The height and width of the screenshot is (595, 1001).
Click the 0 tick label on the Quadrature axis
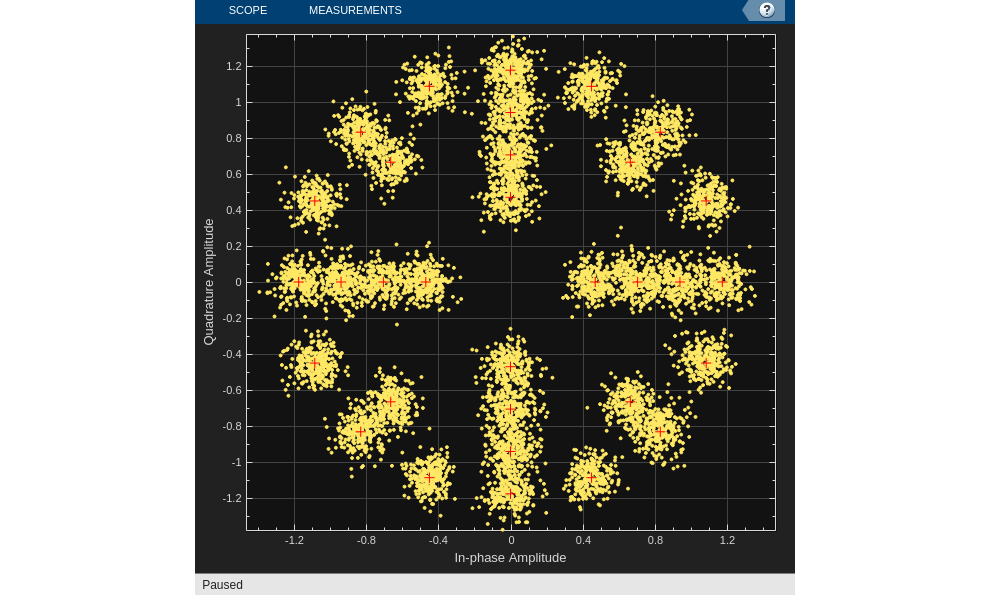pos(238,282)
